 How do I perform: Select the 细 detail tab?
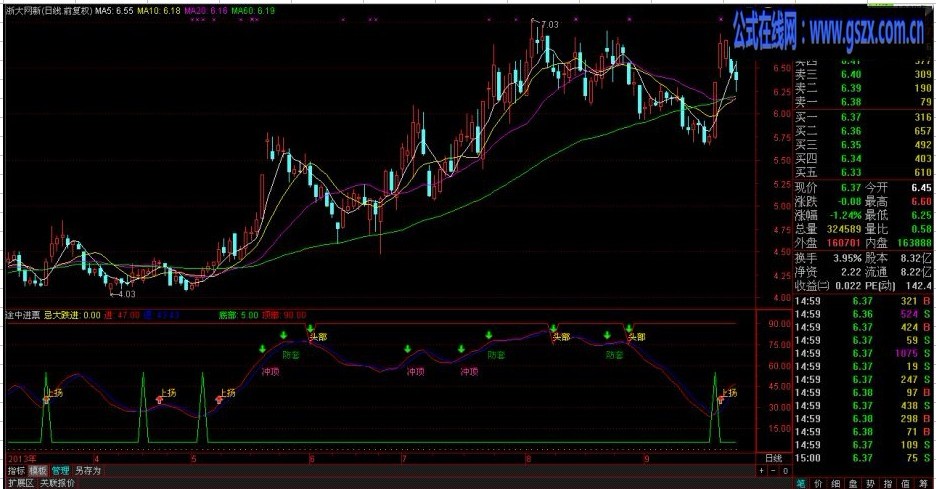(836, 483)
